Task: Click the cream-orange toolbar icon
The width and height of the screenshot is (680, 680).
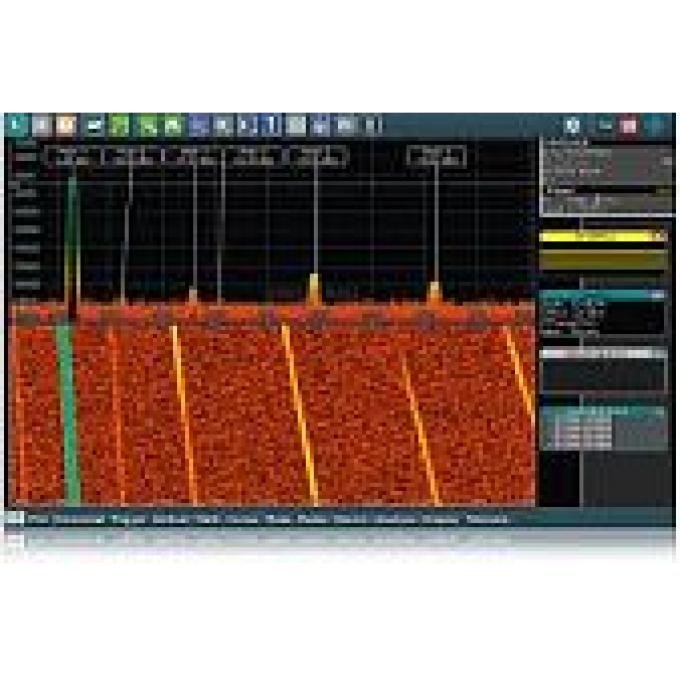Action: pyautogui.click(x=66, y=125)
